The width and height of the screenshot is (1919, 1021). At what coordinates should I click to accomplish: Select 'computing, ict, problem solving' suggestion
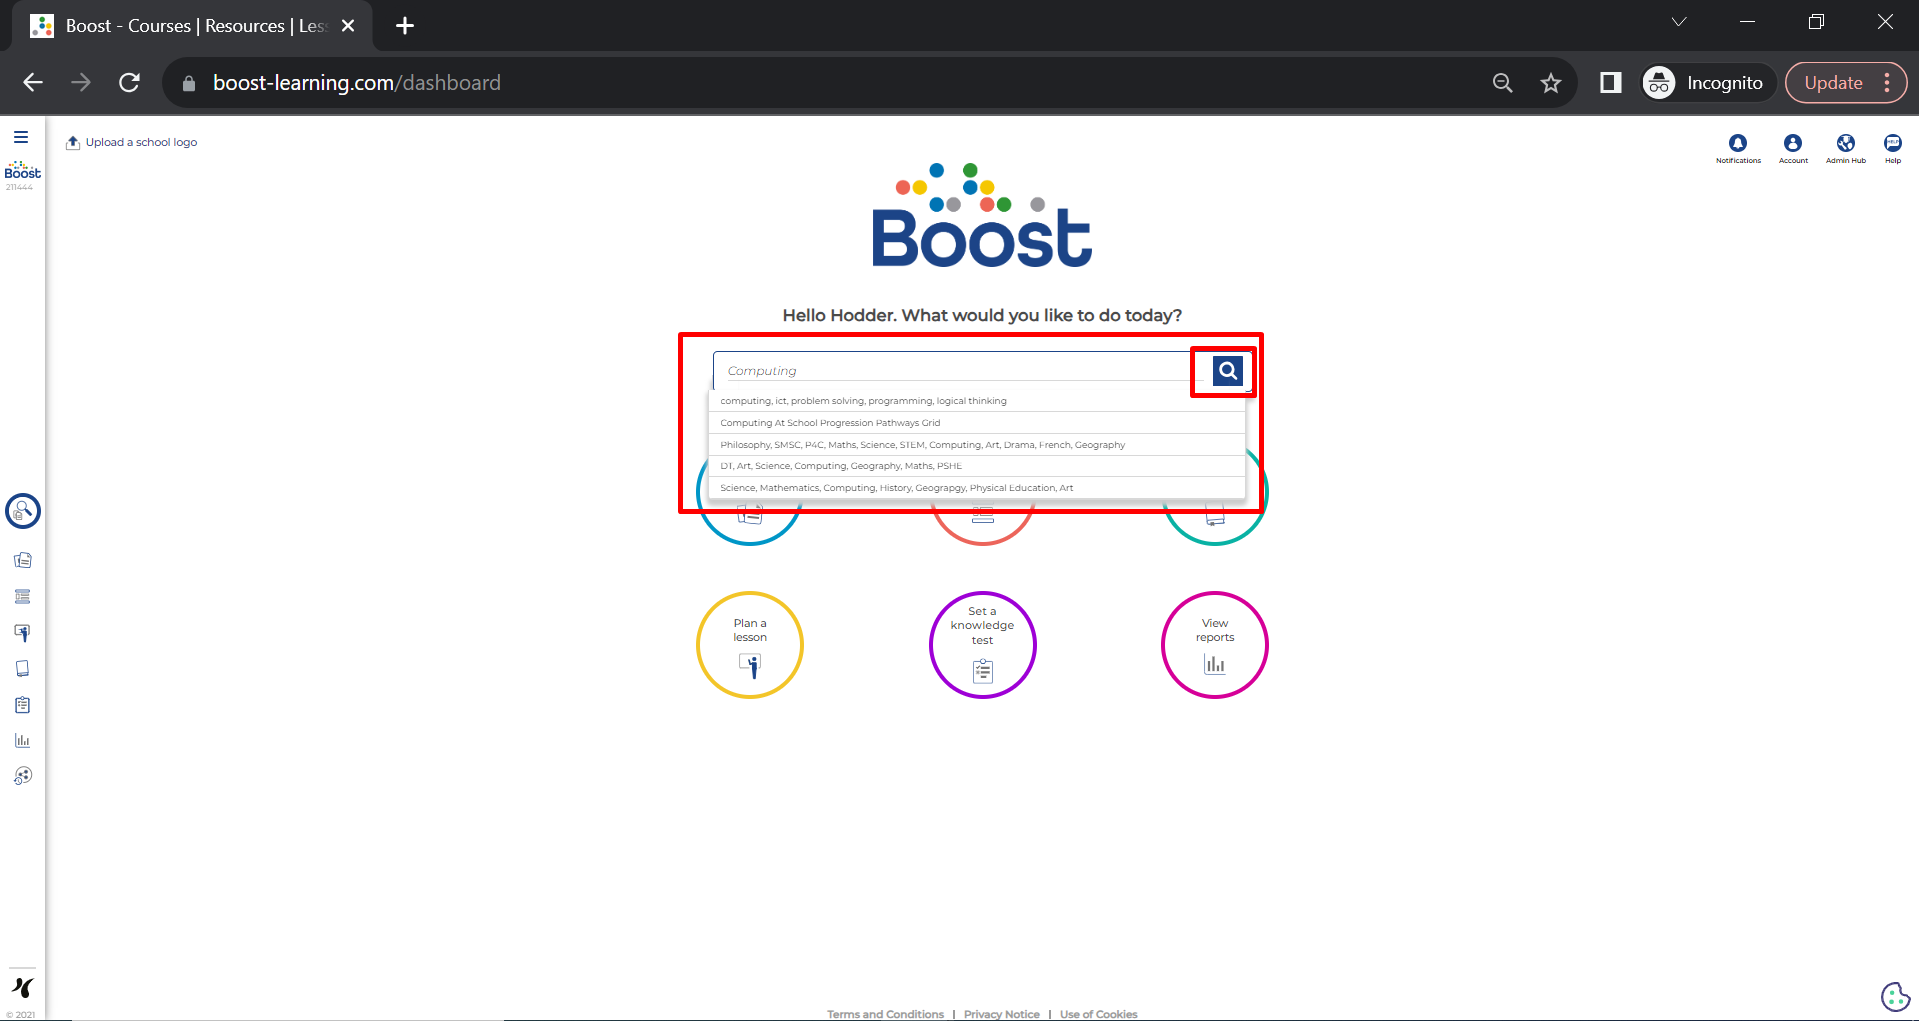pyautogui.click(x=863, y=401)
